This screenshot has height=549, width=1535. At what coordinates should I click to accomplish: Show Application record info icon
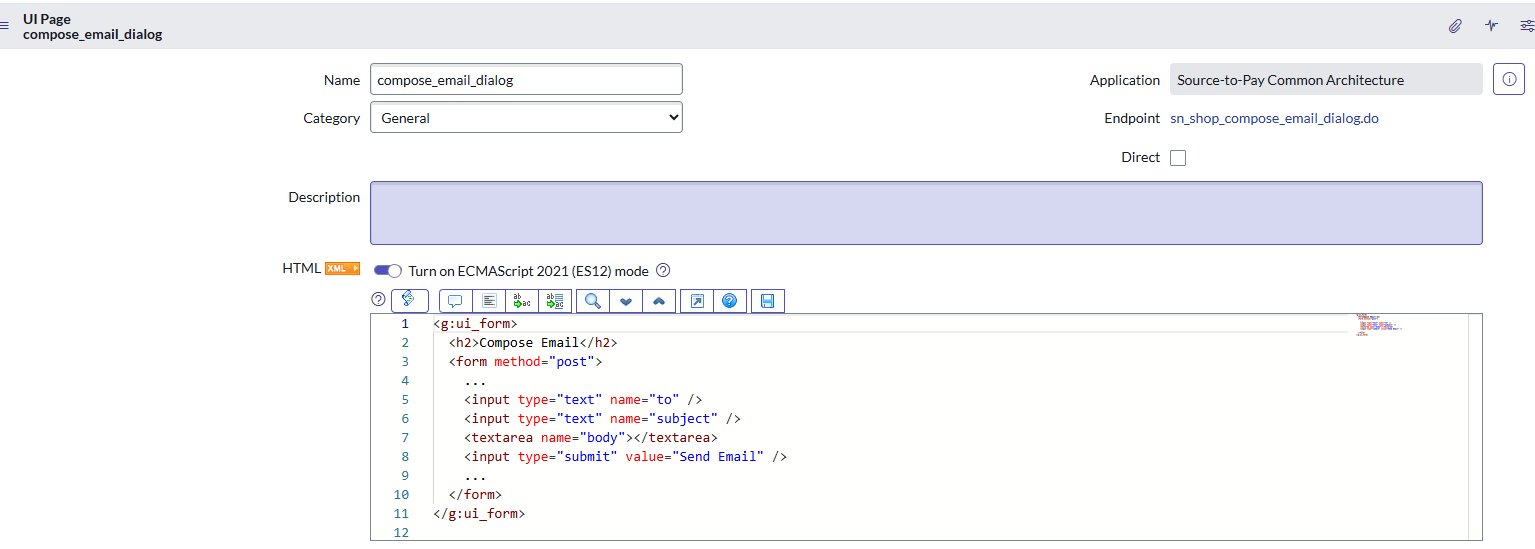pyautogui.click(x=1508, y=80)
